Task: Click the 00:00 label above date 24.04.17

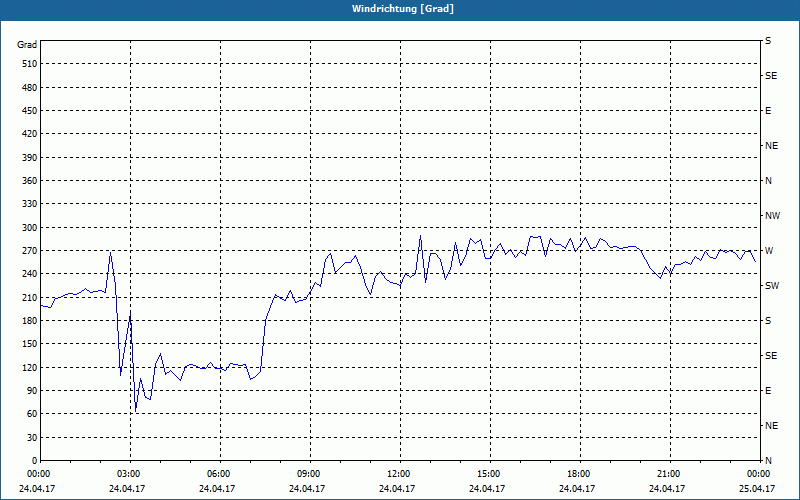Action: (37, 473)
